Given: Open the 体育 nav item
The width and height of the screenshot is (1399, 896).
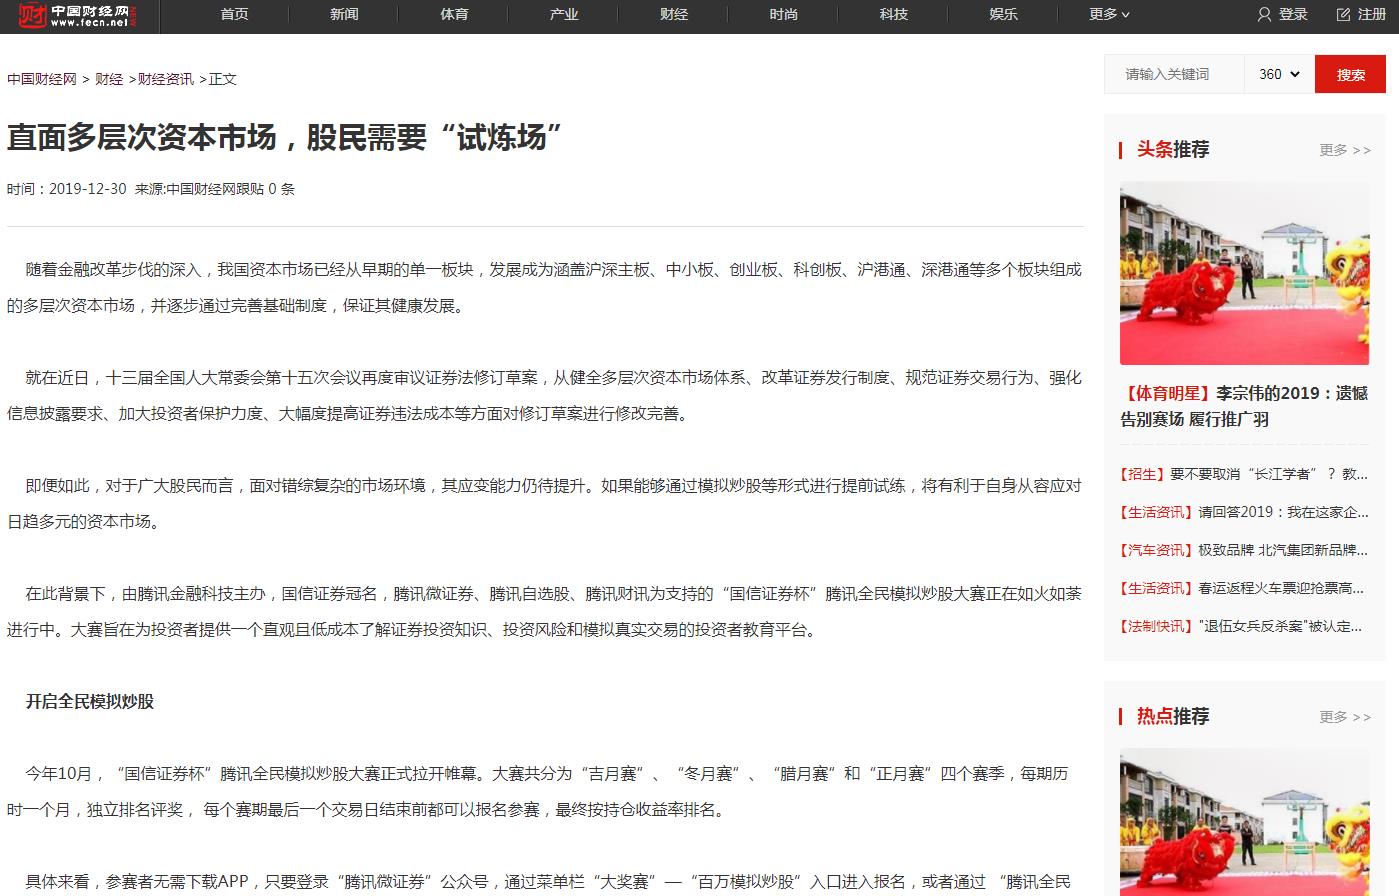Looking at the screenshot, I should 454,14.
